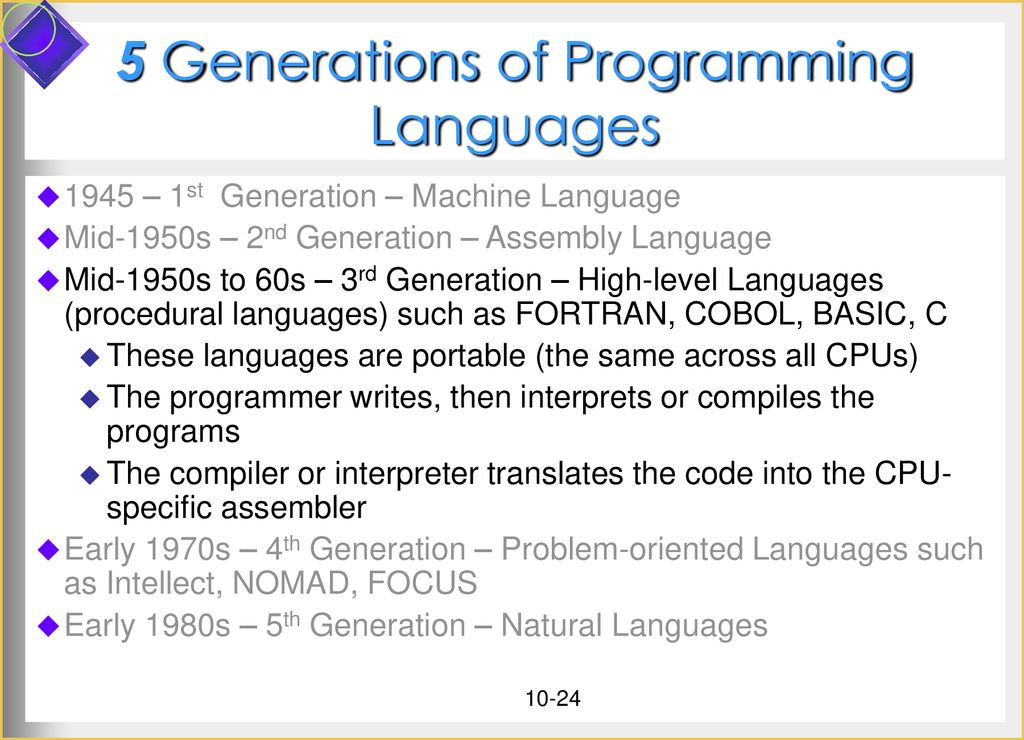The height and width of the screenshot is (740, 1024).
Task: Click the diamond bullet beside 'Mid-1950s to 60s'
Action: [x=49, y=280]
